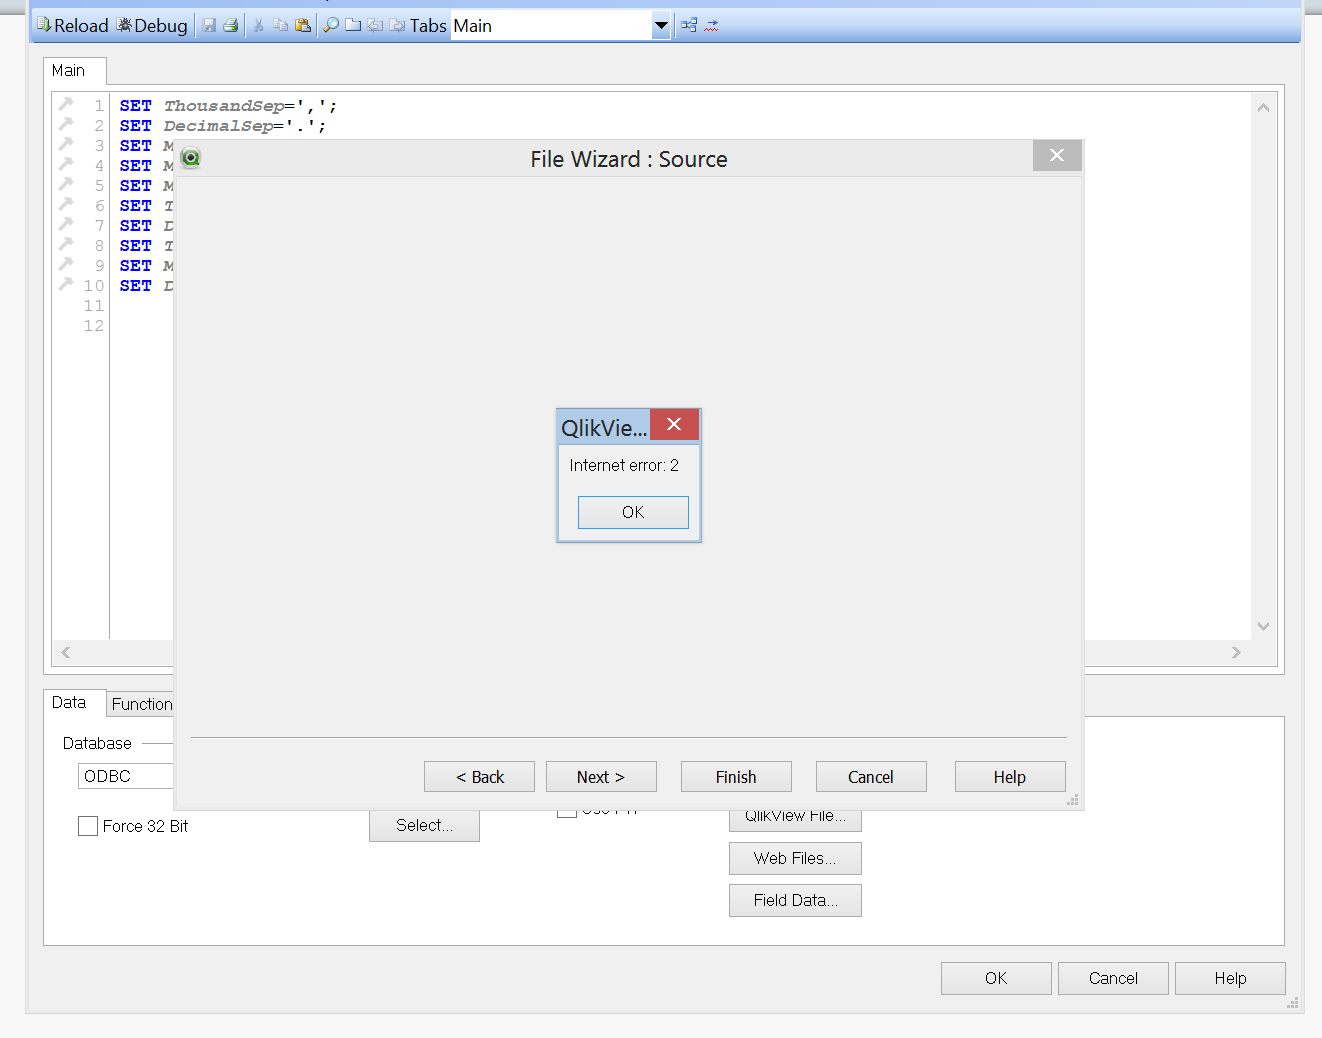This screenshot has width=1322, height=1038.
Task: Click the line 10 margin pin icon
Action: tap(66, 284)
